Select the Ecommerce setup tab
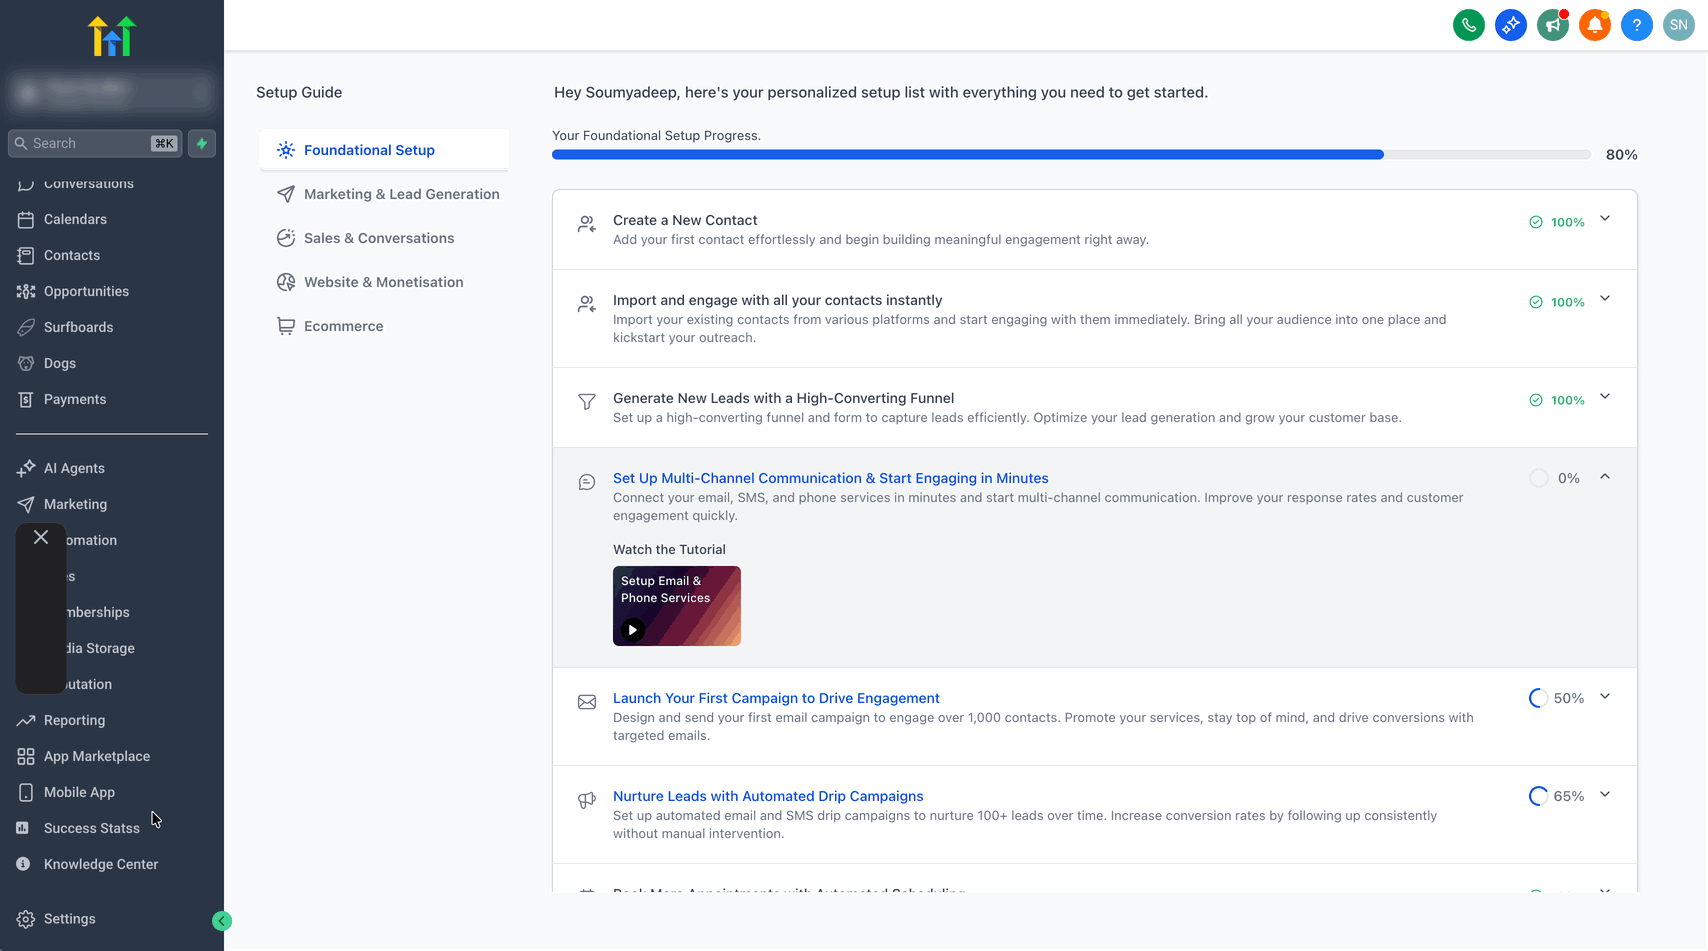 (343, 326)
